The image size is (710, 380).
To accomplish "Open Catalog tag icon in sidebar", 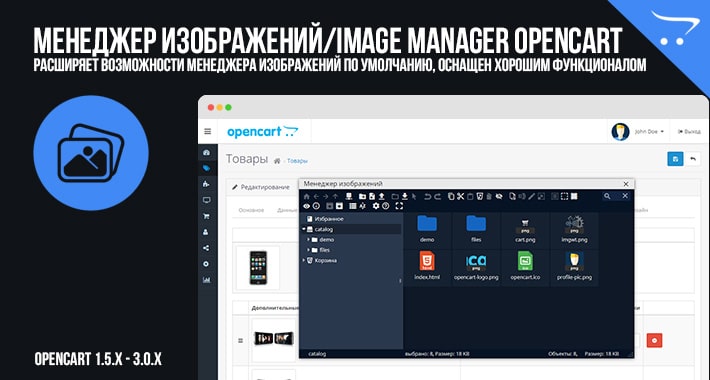I will coord(206,168).
